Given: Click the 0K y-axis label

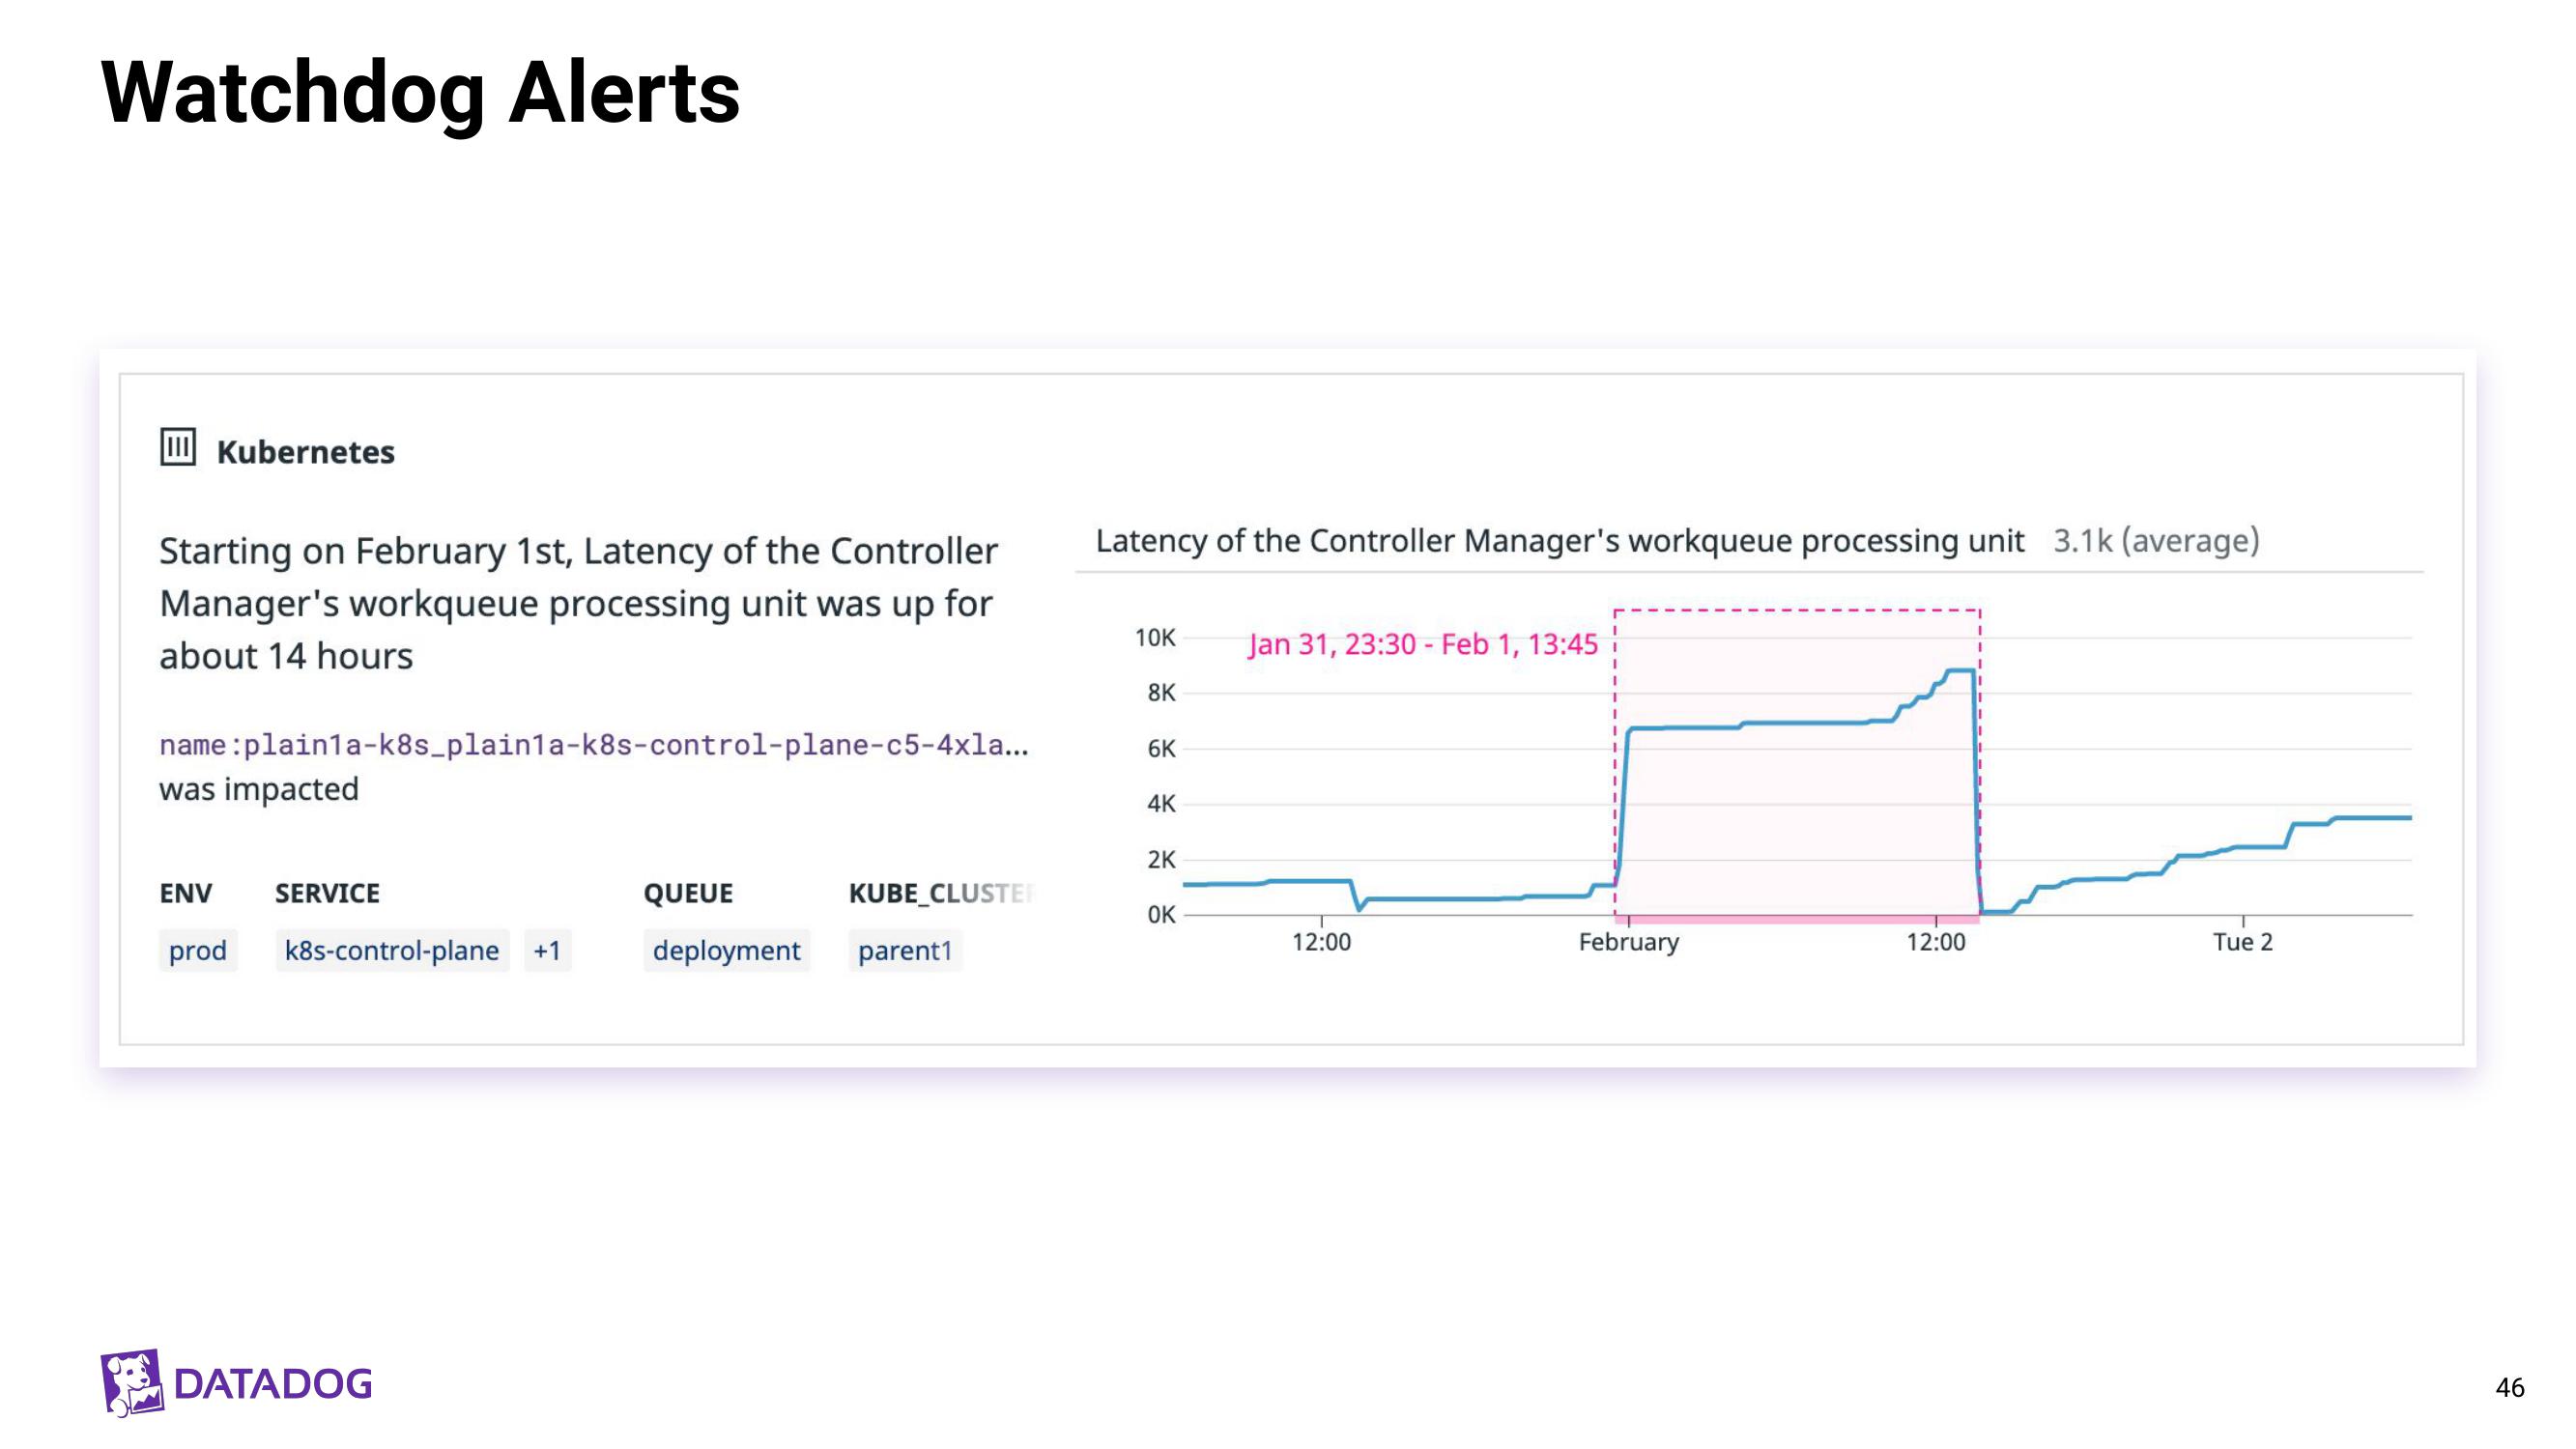Looking at the screenshot, I should point(1161,915).
